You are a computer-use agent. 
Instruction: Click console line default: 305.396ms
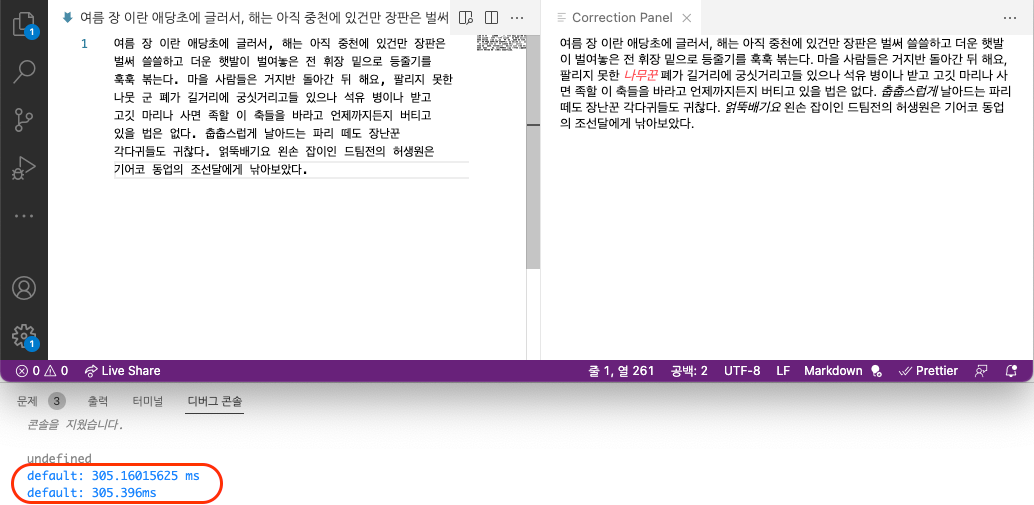[x=92, y=492]
